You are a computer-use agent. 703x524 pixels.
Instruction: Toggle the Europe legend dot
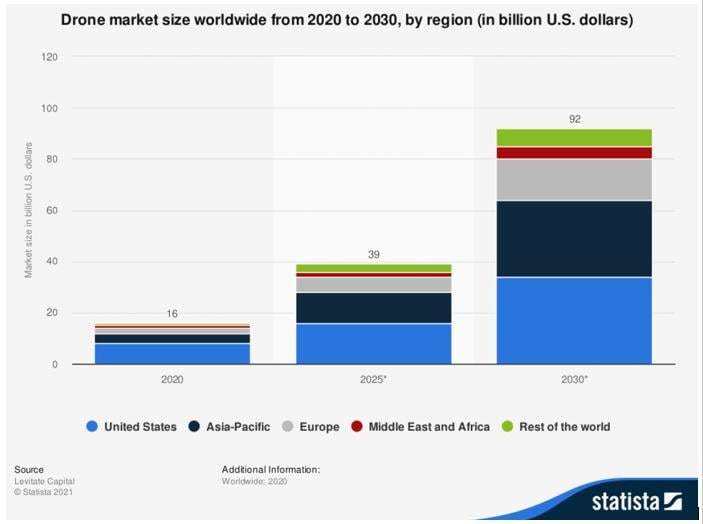[287, 427]
